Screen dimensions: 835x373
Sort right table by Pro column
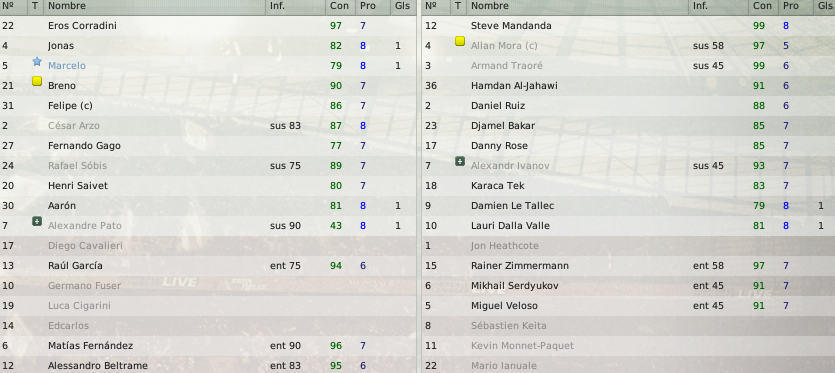[x=791, y=6]
